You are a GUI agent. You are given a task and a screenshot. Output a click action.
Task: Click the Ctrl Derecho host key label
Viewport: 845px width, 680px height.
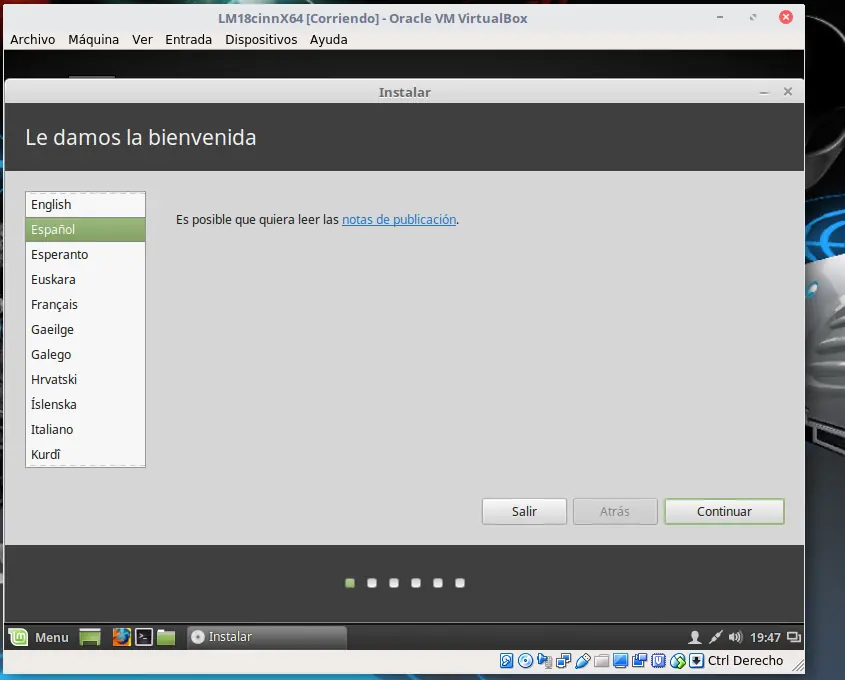(745, 661)
